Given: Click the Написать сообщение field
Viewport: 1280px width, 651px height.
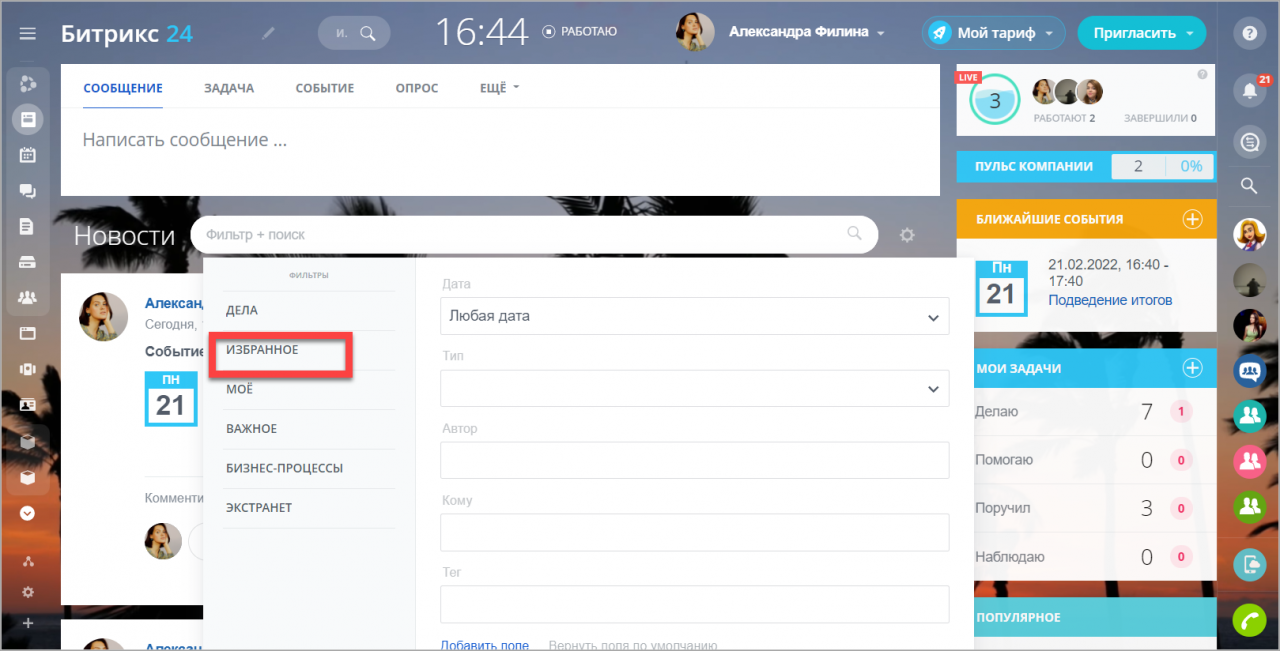Looking at the screenshot, I should 500,140.
